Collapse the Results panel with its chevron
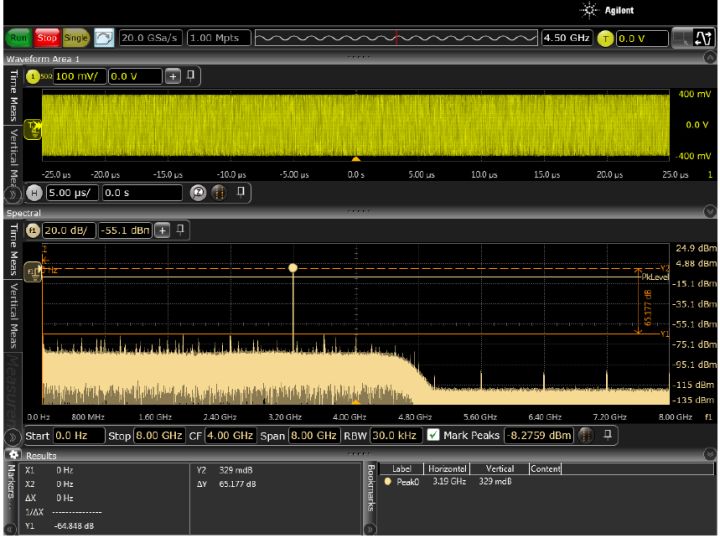This screenshot has width=720, height=538. pos(710,455)
